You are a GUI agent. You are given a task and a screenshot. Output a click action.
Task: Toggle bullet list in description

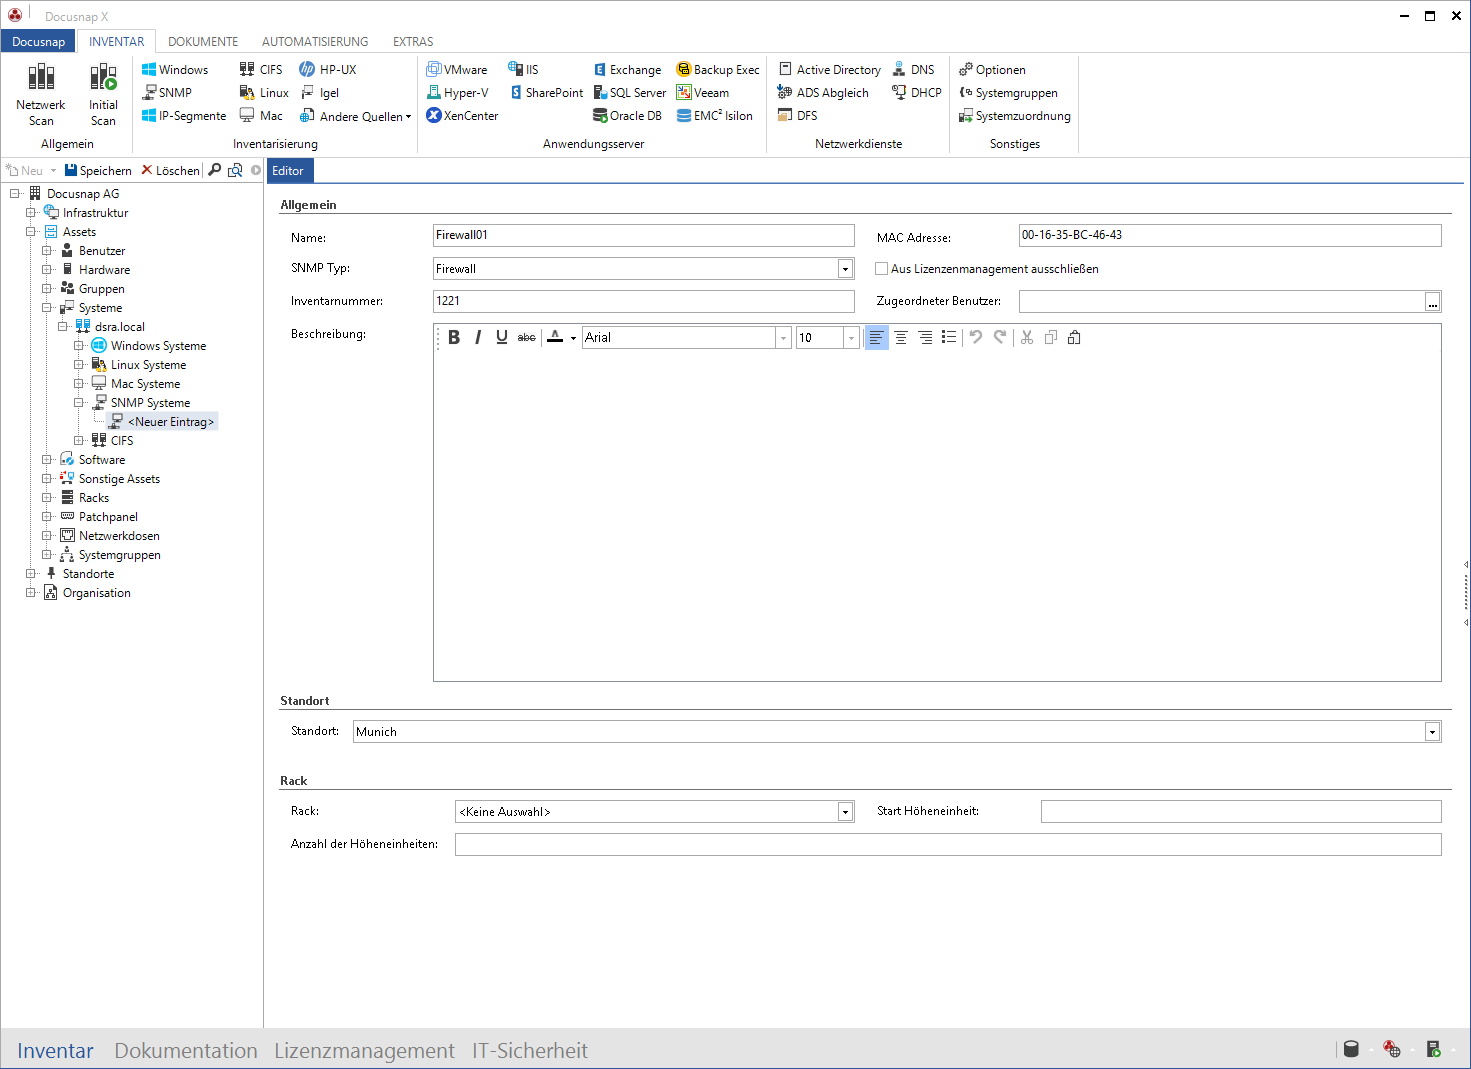coord(949,338)
